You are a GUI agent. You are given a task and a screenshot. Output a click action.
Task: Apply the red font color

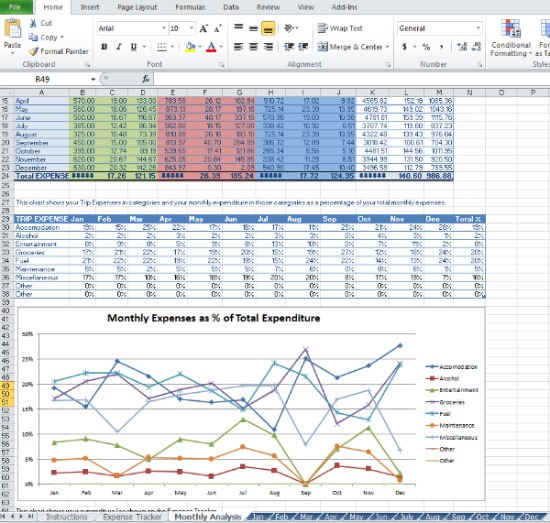(211, 47)
